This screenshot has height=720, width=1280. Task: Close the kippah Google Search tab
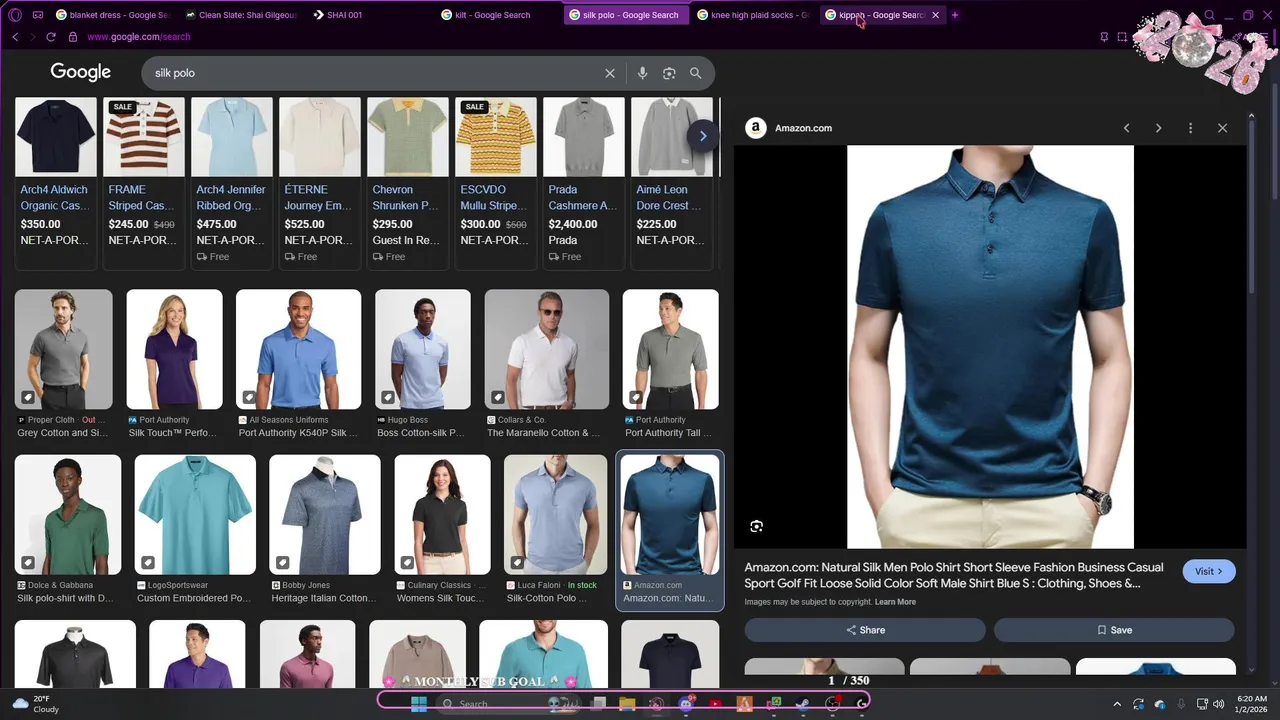pyautogui.click(x=936, y=15)
